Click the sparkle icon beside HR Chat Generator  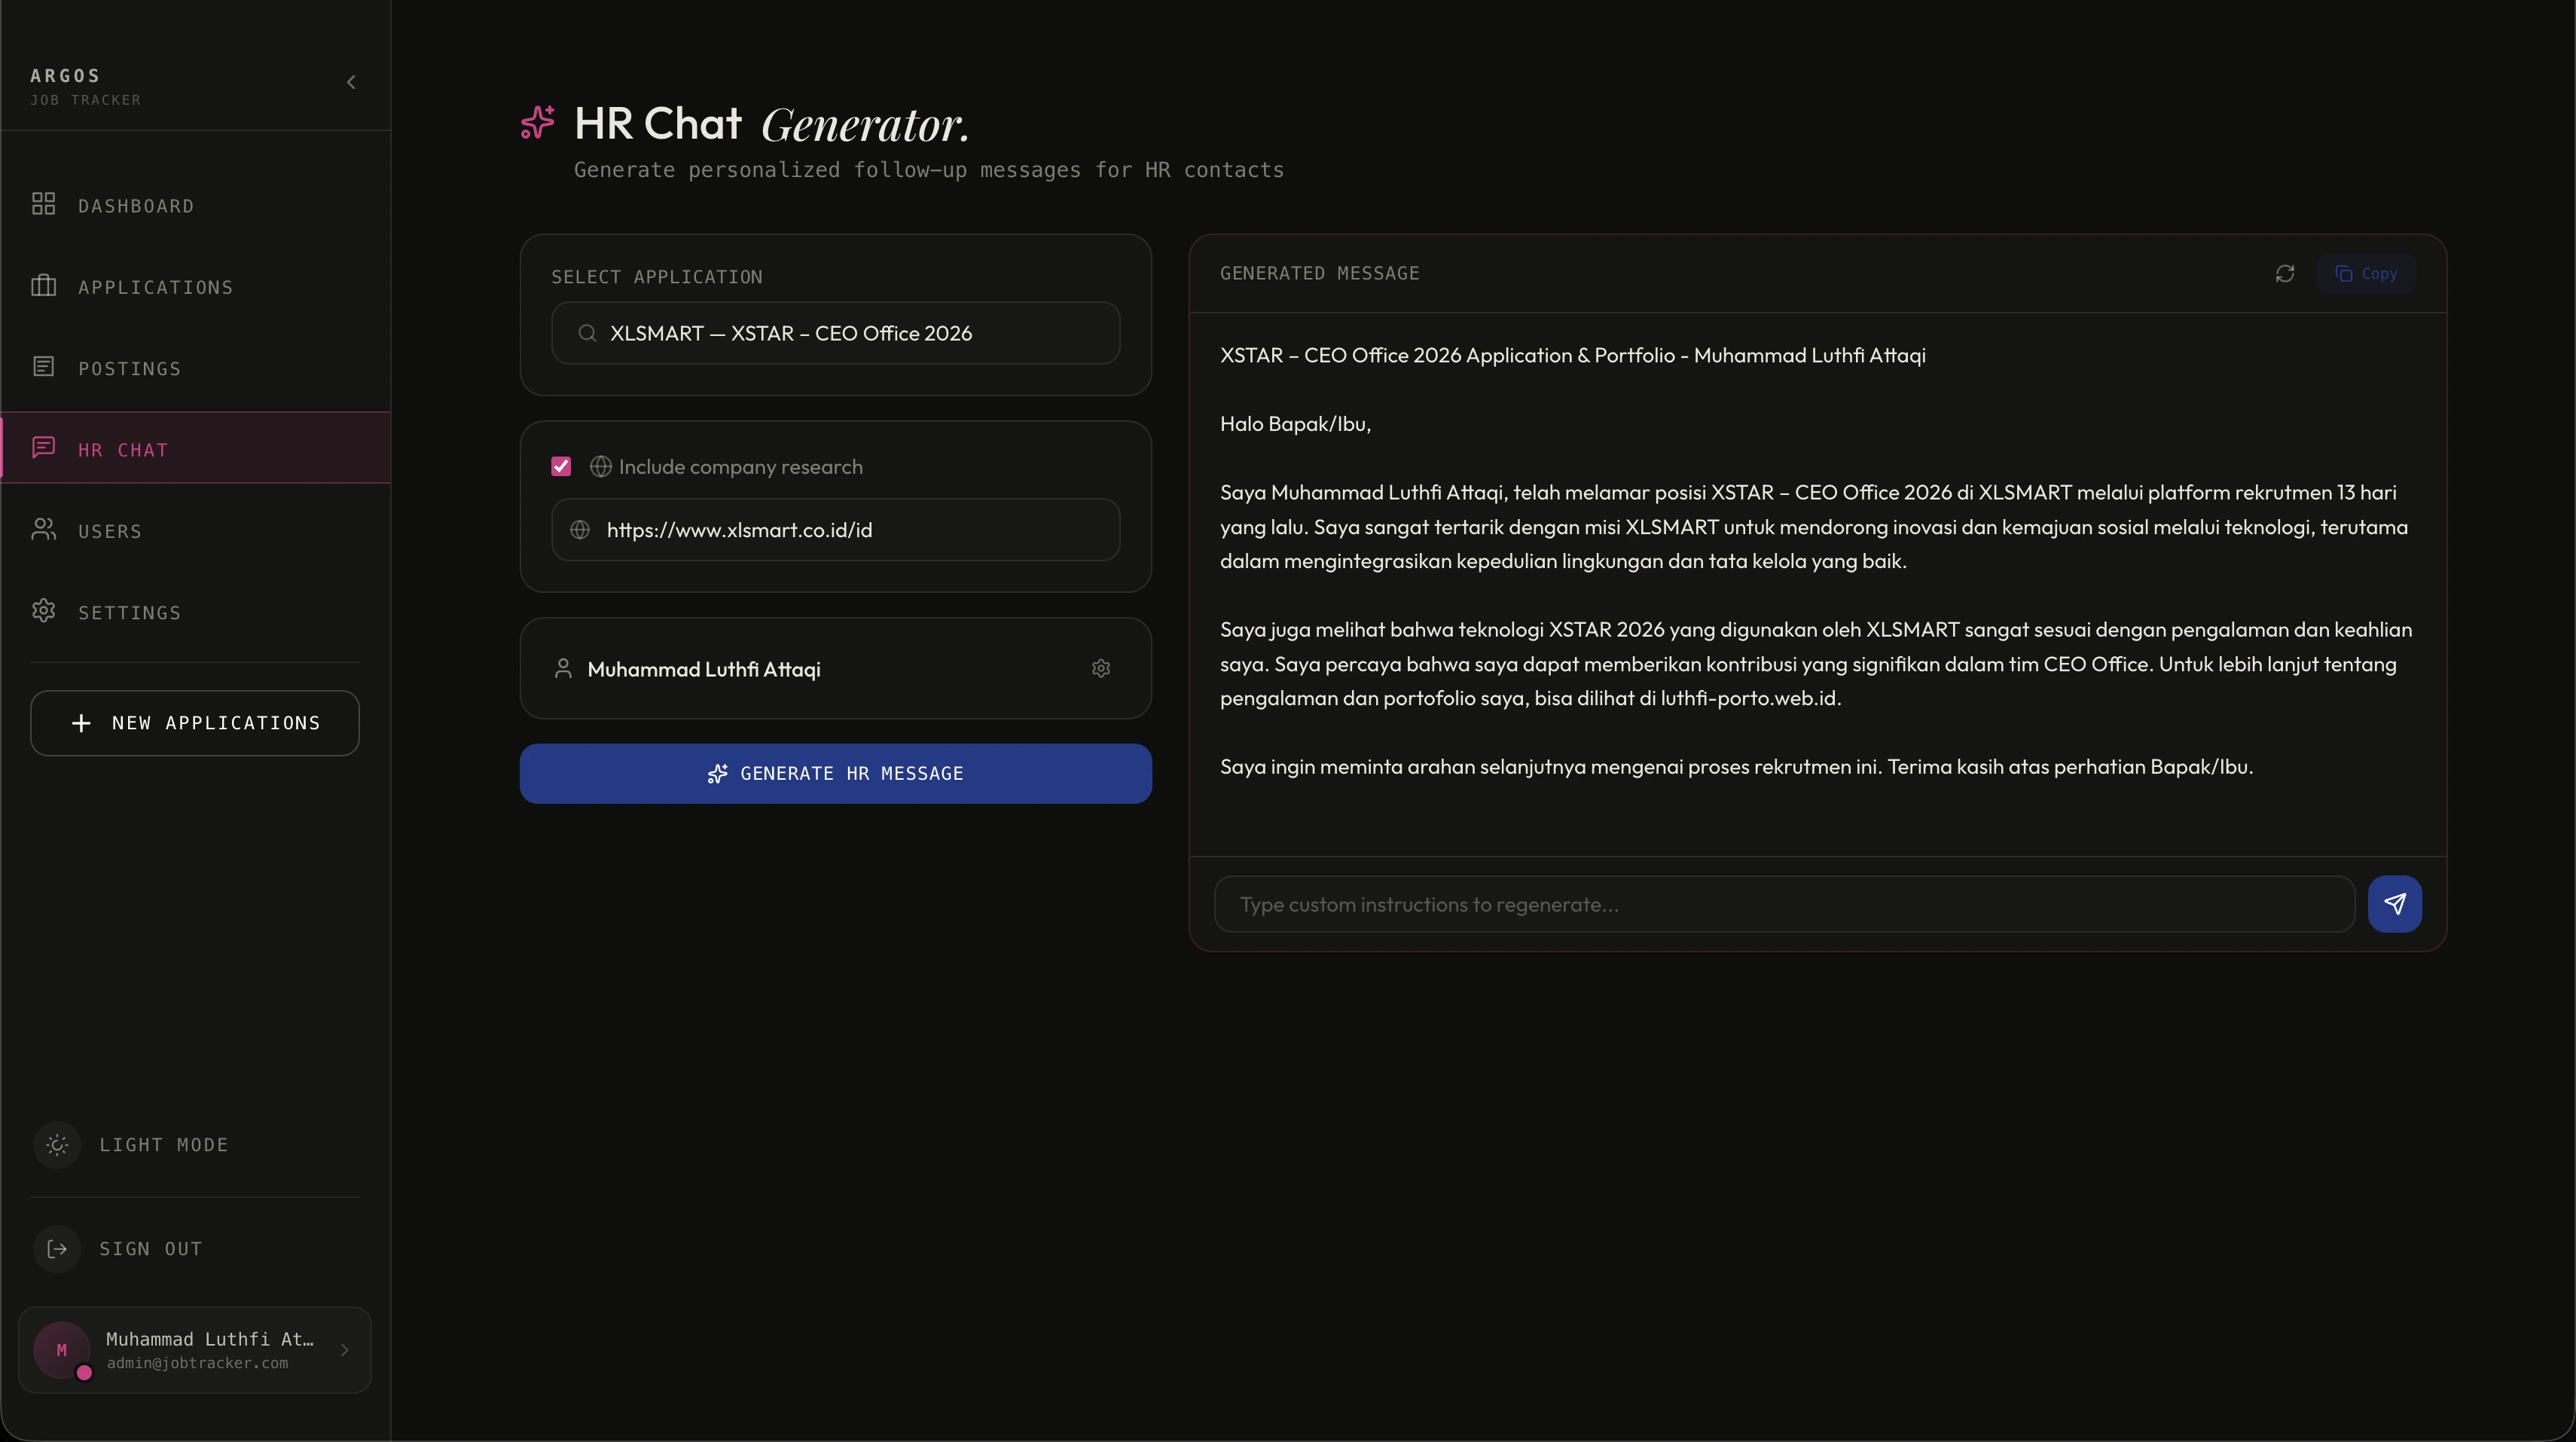538,123
